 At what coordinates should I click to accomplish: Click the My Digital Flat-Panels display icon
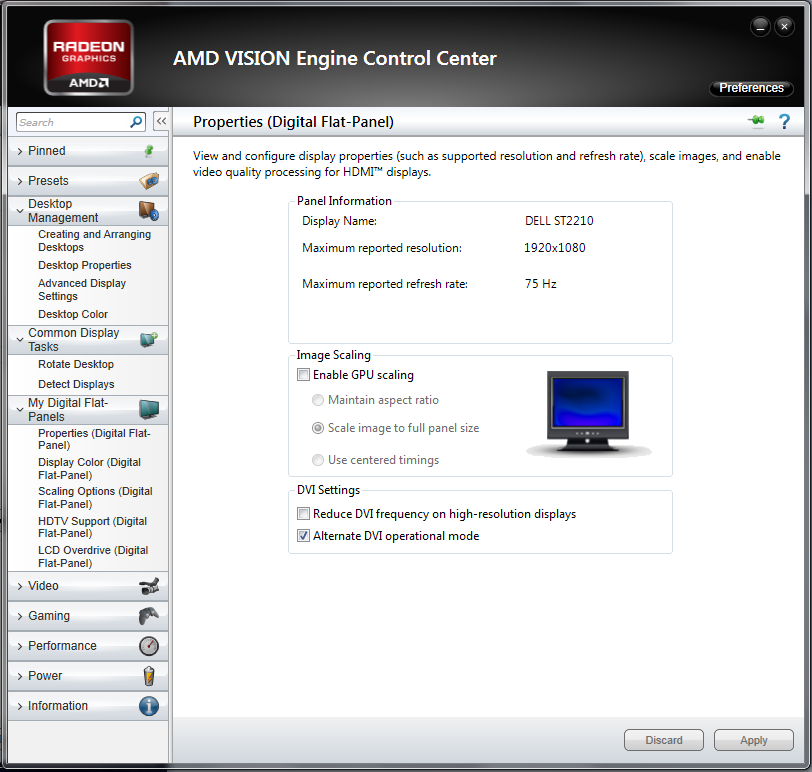click(149, 409)
